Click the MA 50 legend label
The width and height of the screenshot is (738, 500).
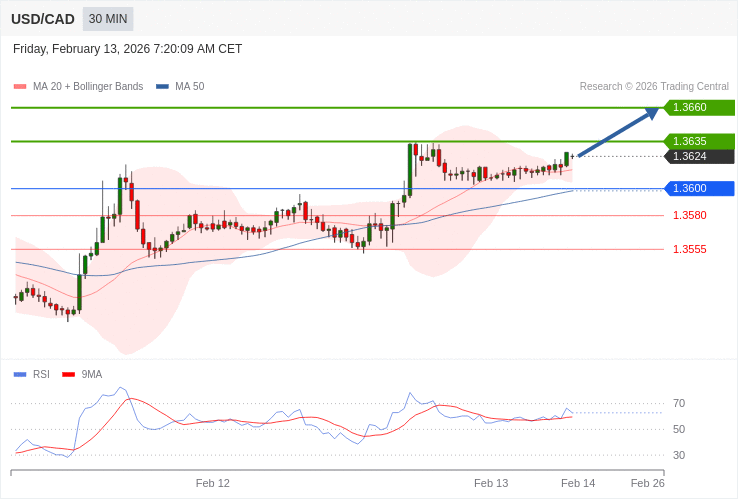(190, 87)
